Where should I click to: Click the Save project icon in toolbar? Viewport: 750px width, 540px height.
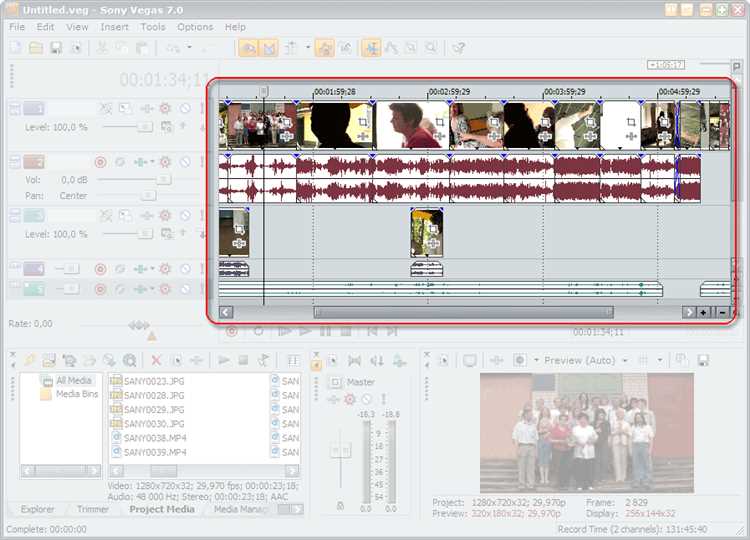[x=56, y=48]
